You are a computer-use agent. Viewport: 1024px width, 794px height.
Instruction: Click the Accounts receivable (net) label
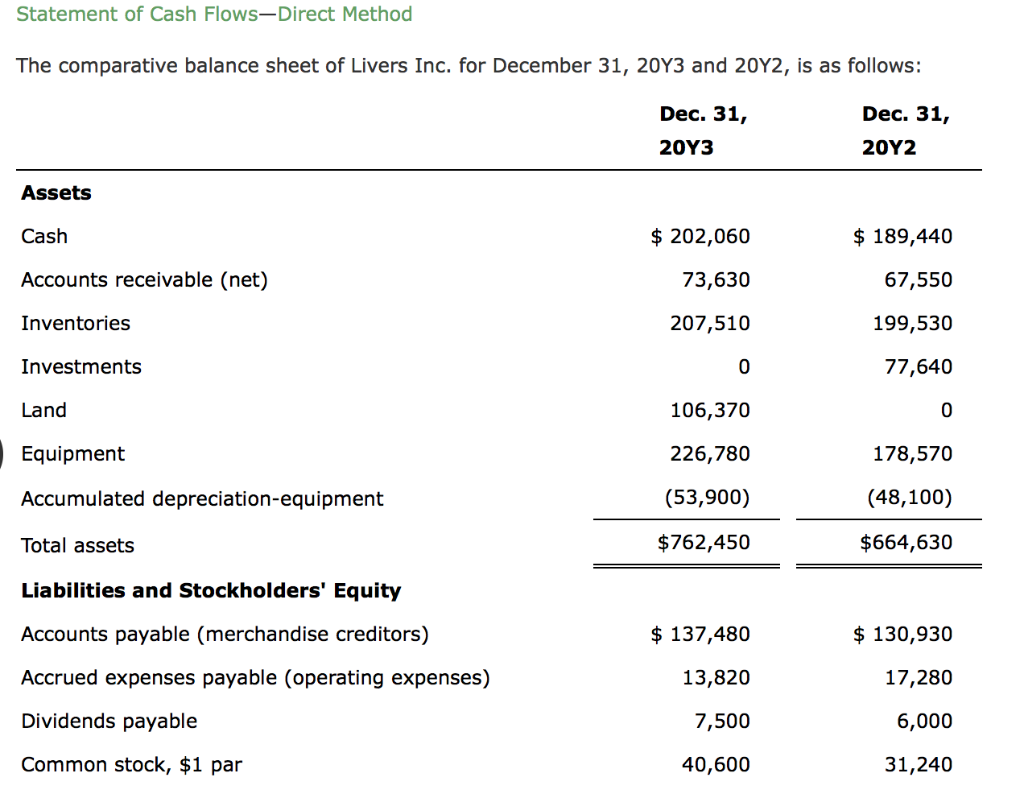(x=144, y=279)
